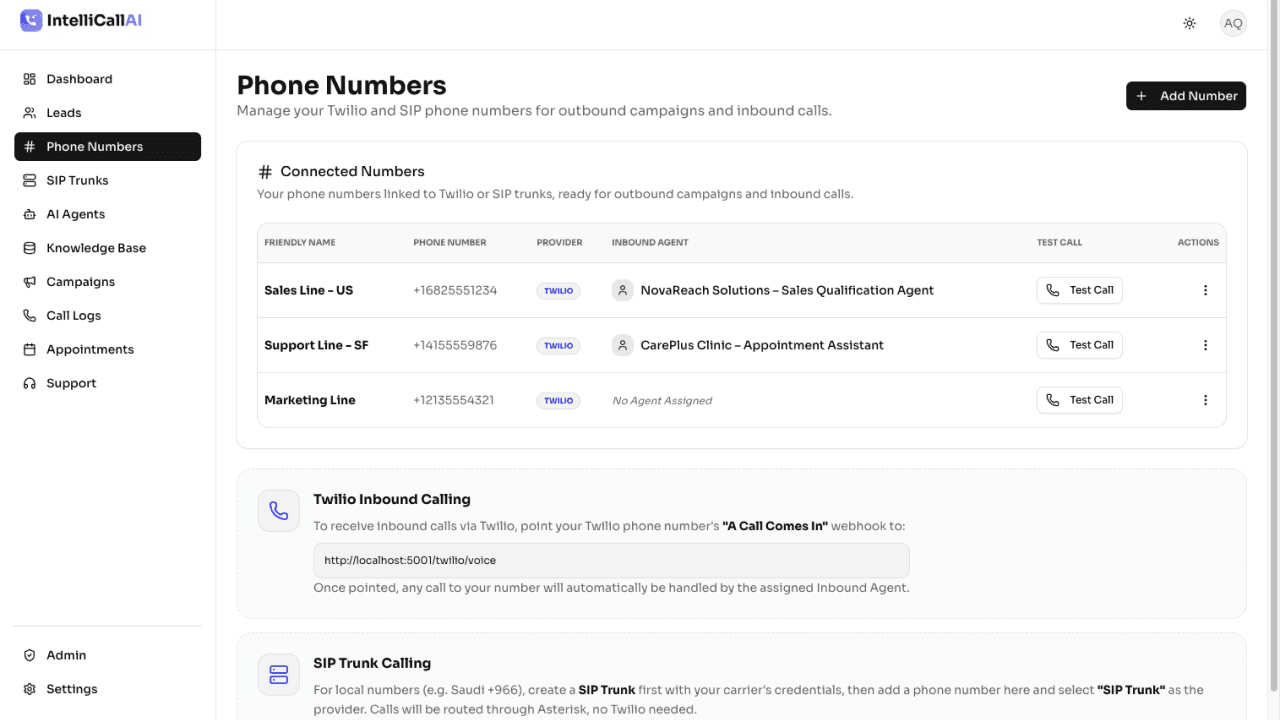Click Twilio badge on Marketing Line row
The width and height of the screenshot is (1280, 720).
click(559, 401)
